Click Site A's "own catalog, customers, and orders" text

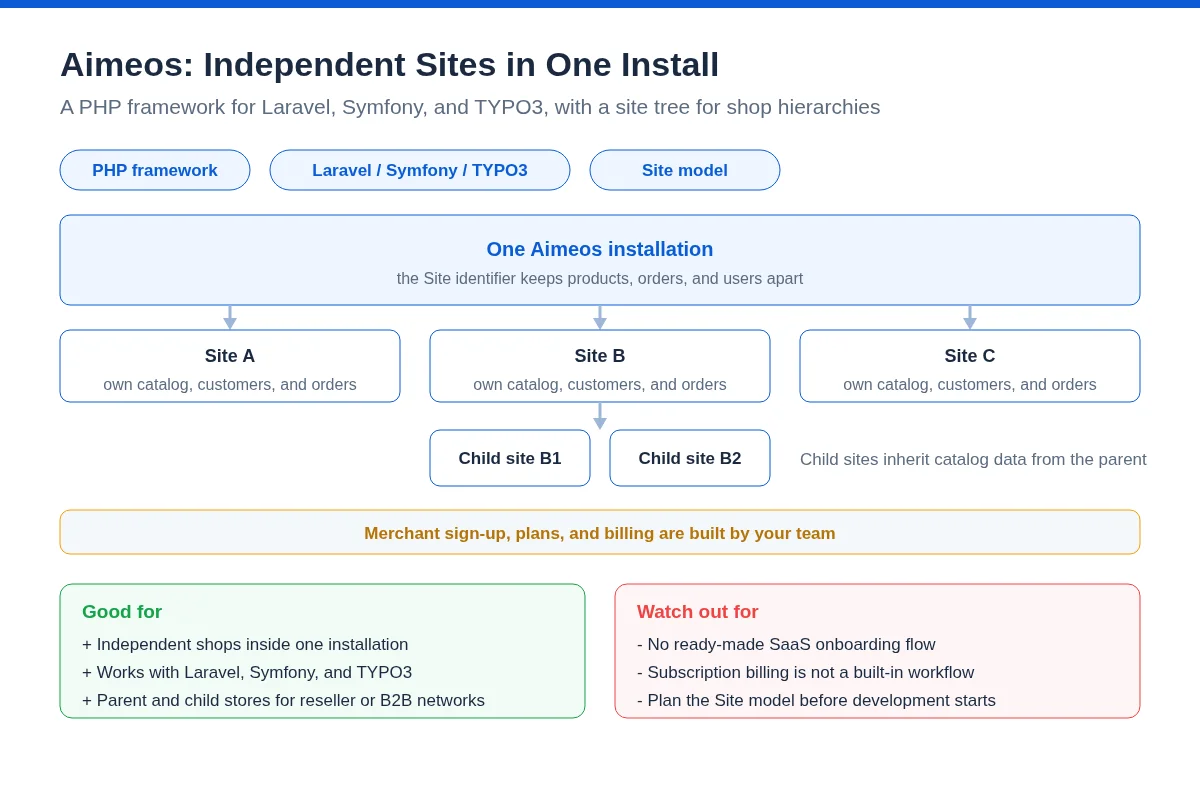coord(230,385)
